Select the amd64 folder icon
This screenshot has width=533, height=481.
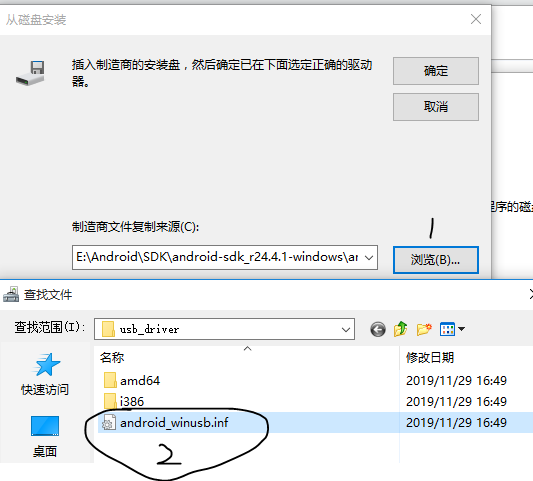pos(110,380)
